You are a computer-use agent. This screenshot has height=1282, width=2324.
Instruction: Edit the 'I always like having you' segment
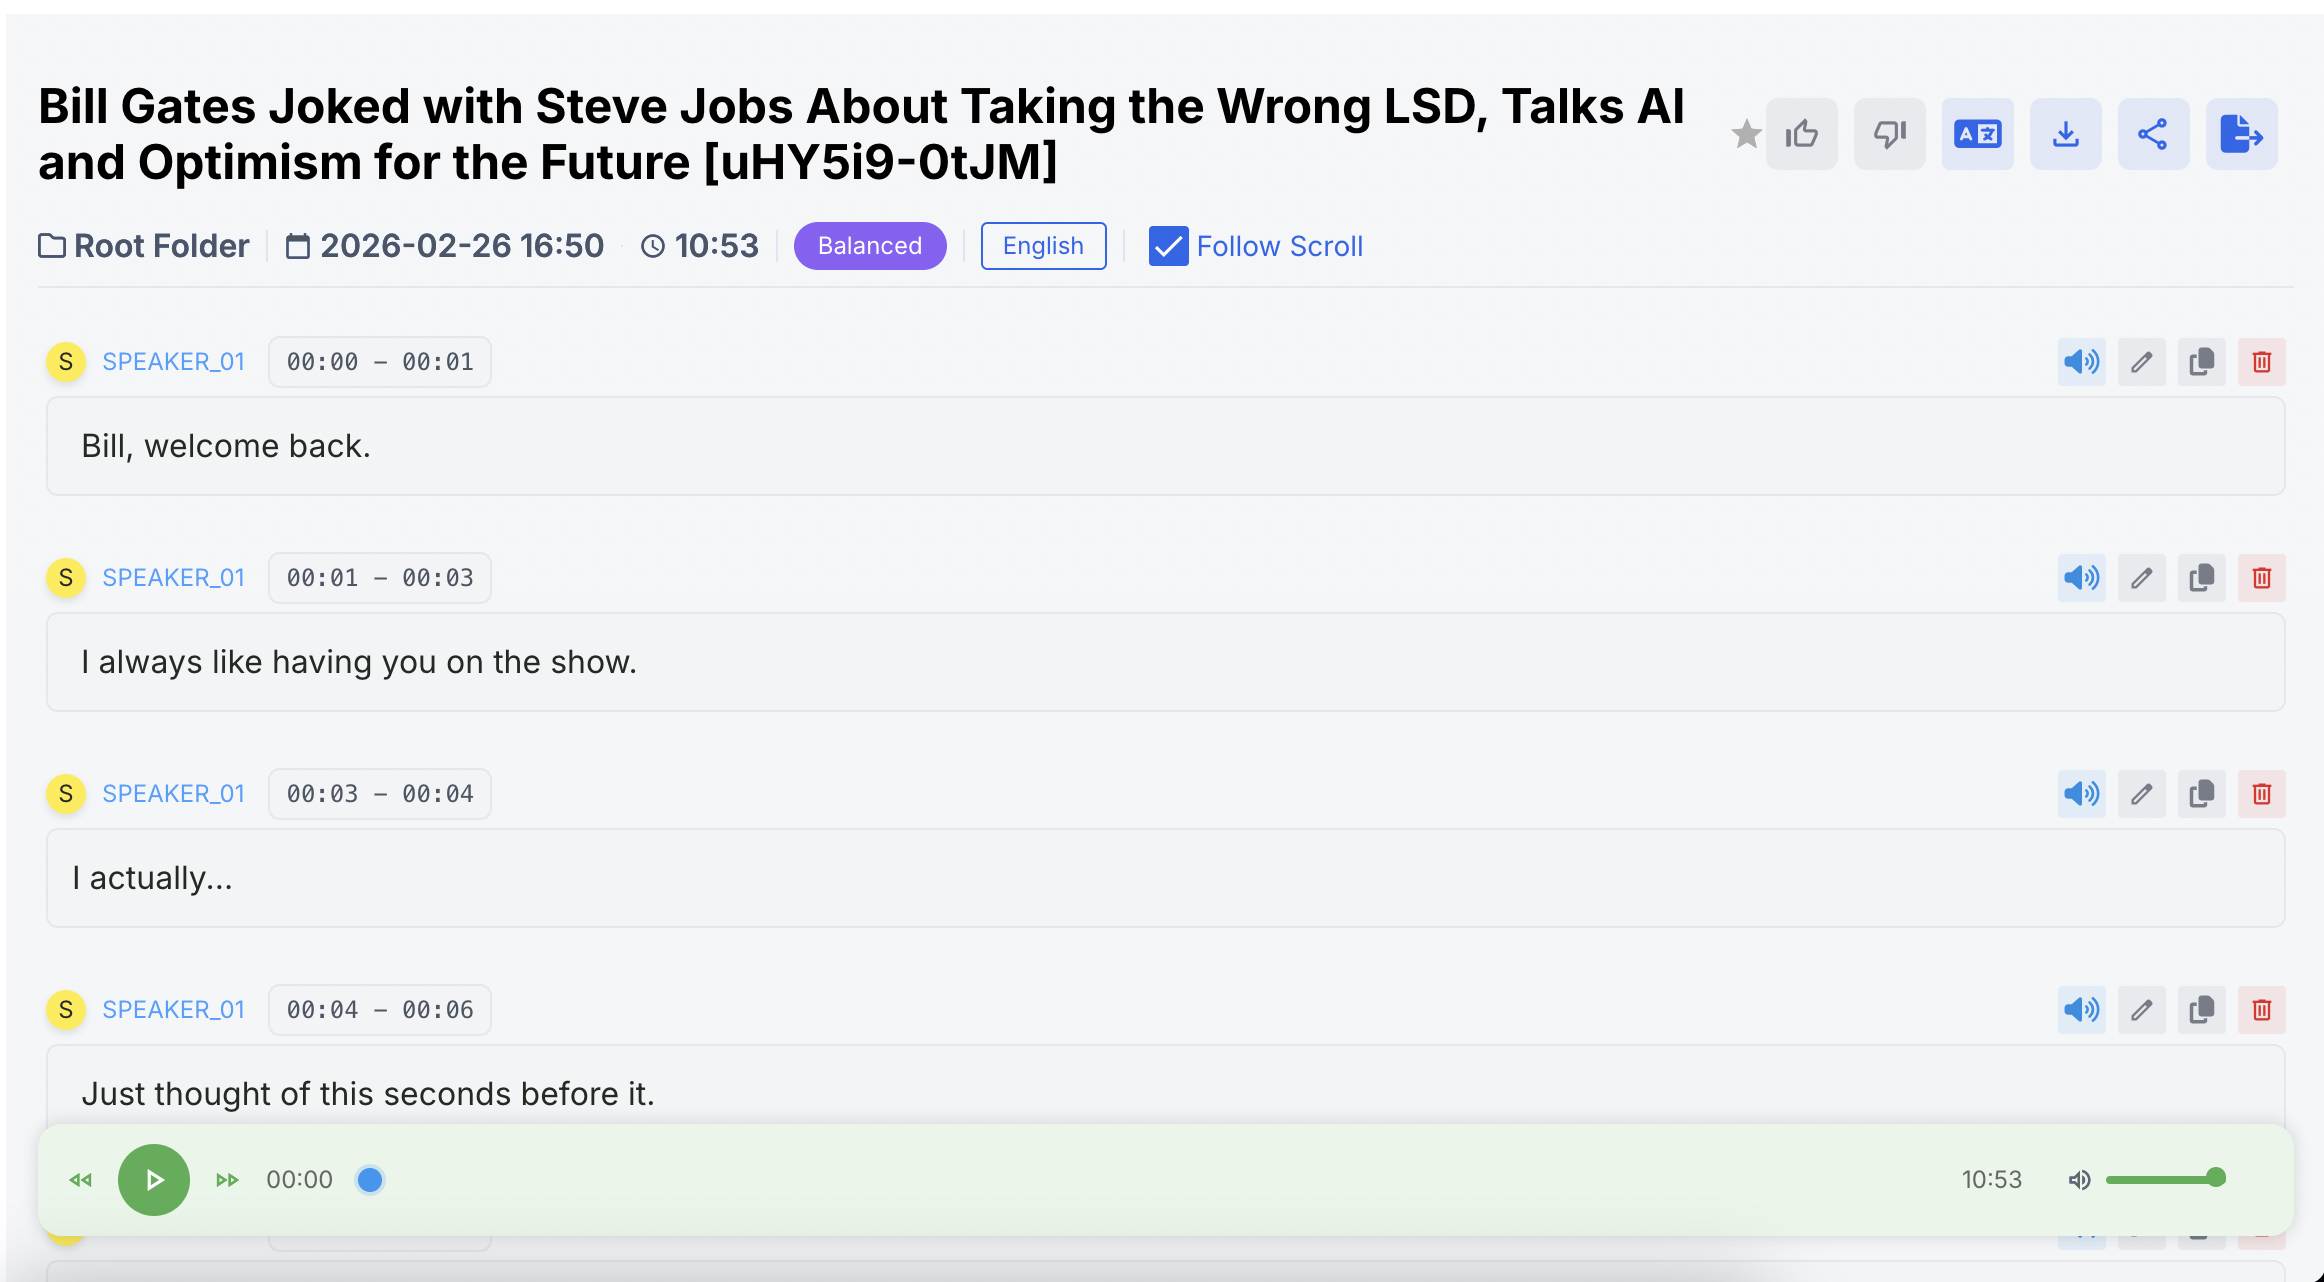click(x=2141, y=578)
